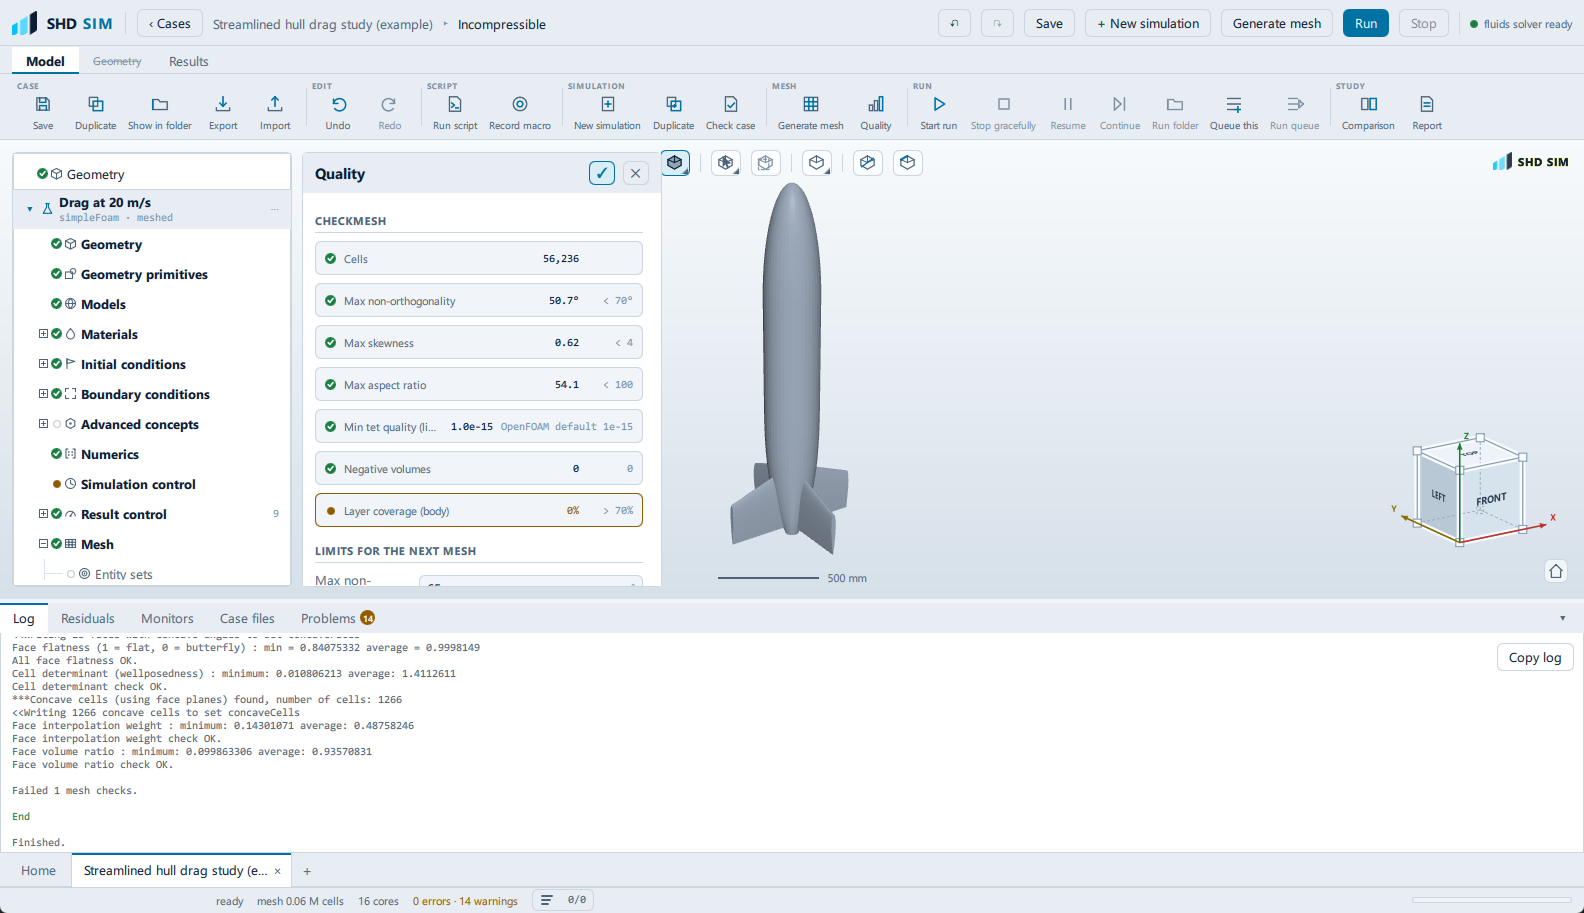The image size is (1584, 913).
Task: Click the FRONT face of orientation cube
Action: (x=1491, y=498)
